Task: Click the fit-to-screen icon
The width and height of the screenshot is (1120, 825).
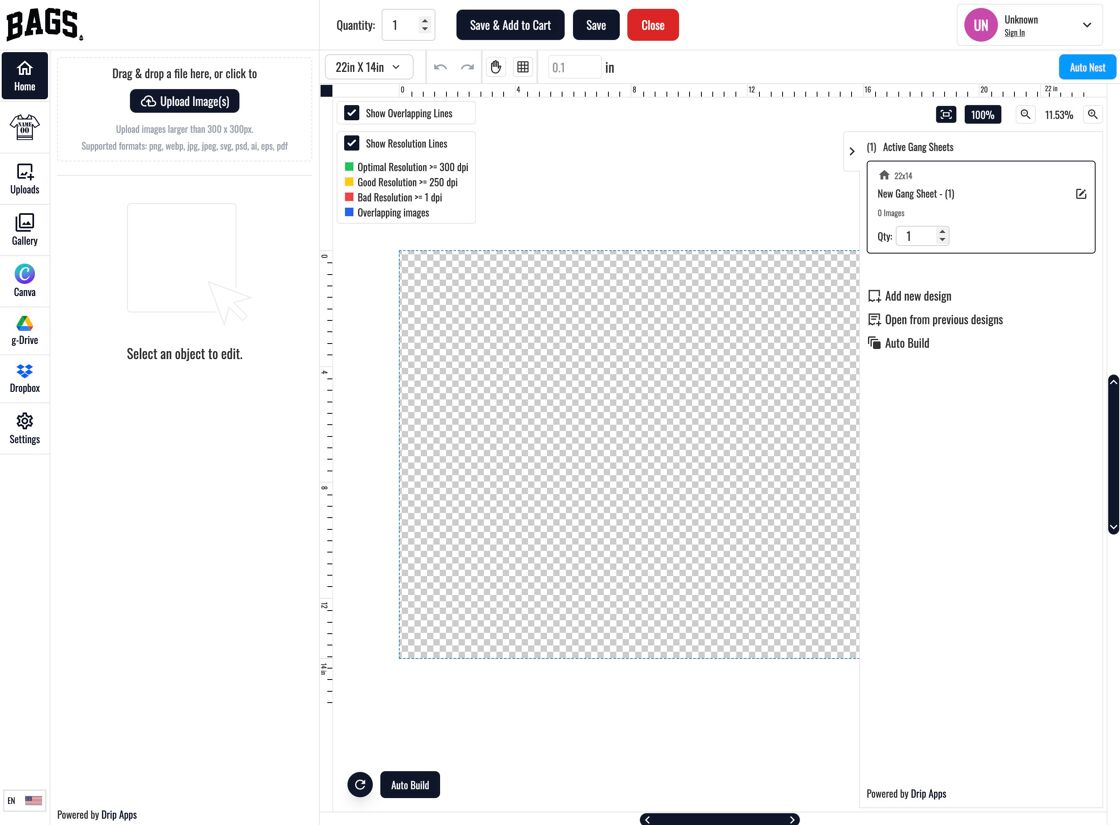Action: [x=946, y=114]
